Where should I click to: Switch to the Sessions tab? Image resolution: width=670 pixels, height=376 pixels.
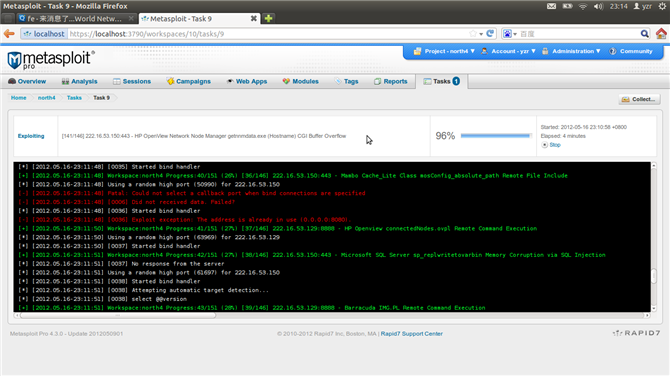click(x=132, y=81)
